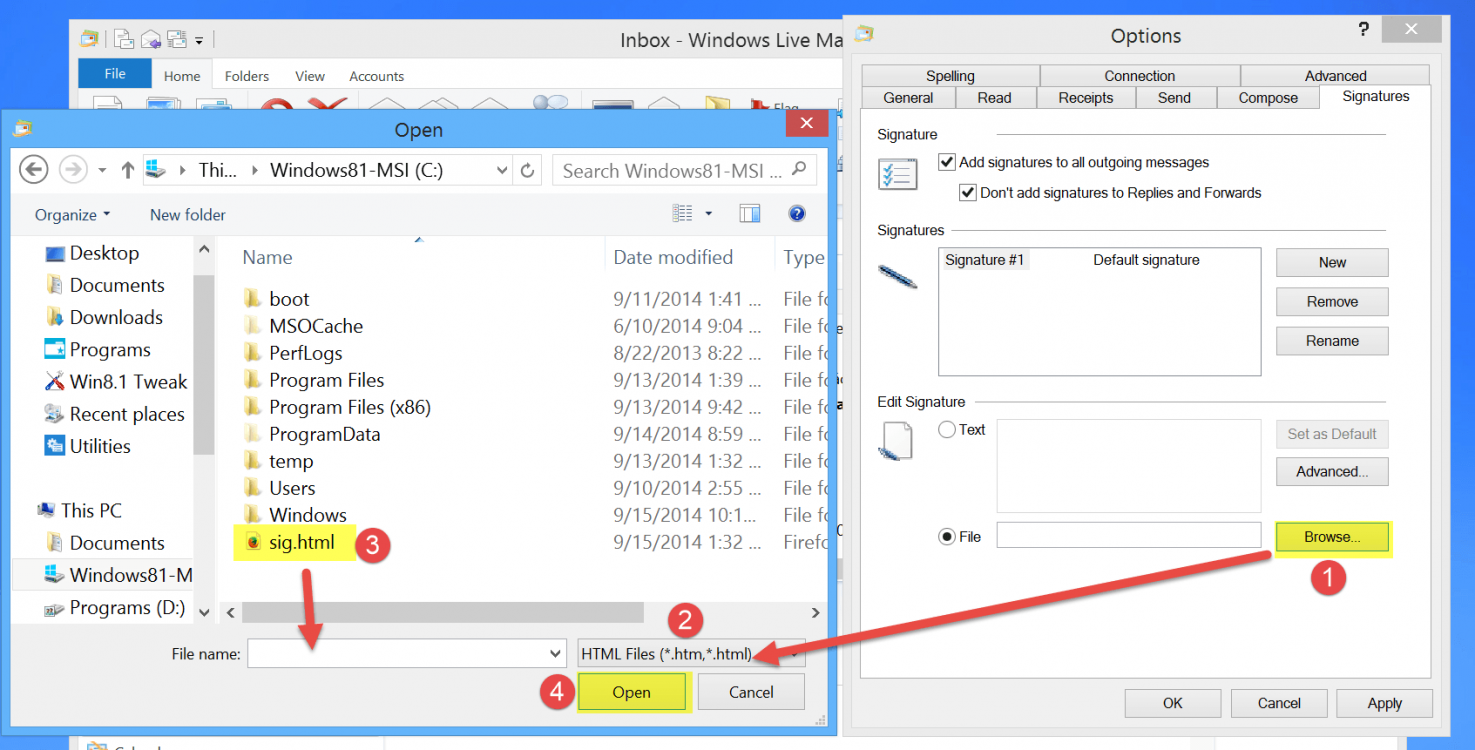Select the Text signature radio button
This screenshot has height=750, width=1475.
[946, 430]
